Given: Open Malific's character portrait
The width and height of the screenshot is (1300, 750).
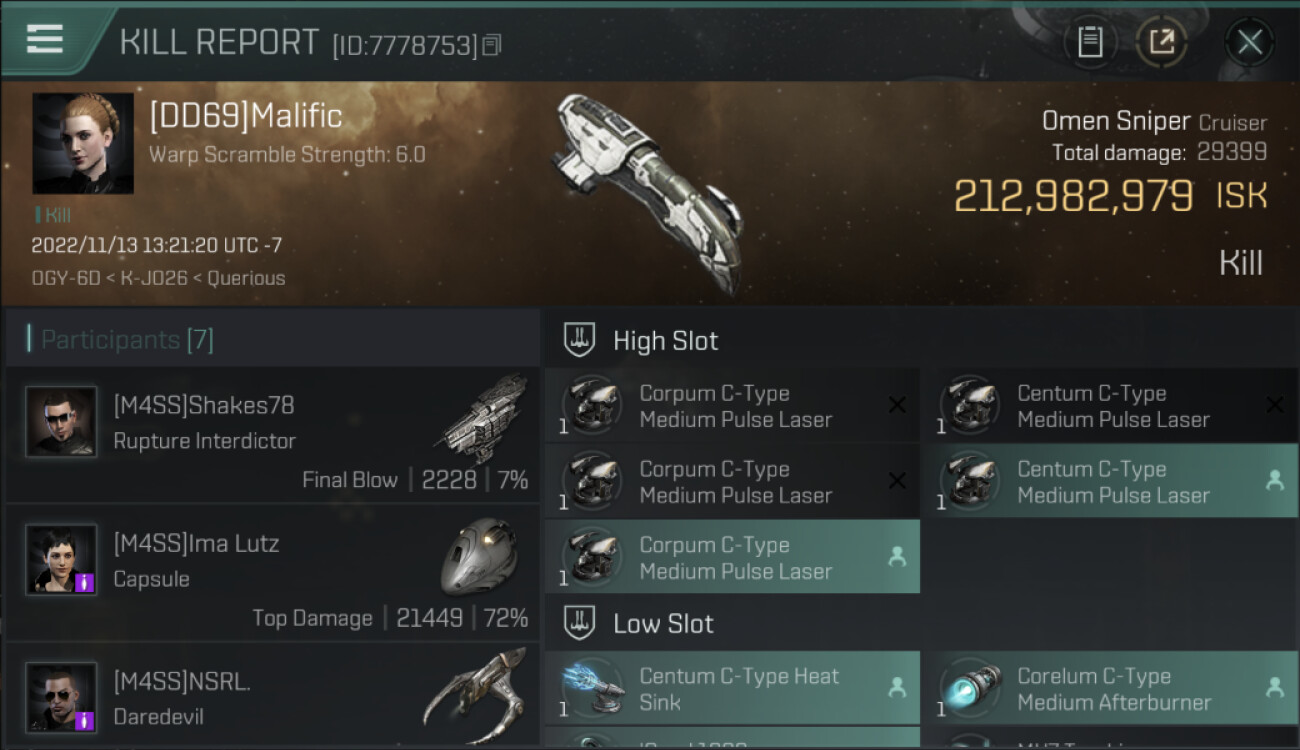Looking at the screenshot, I should (83, 143).
